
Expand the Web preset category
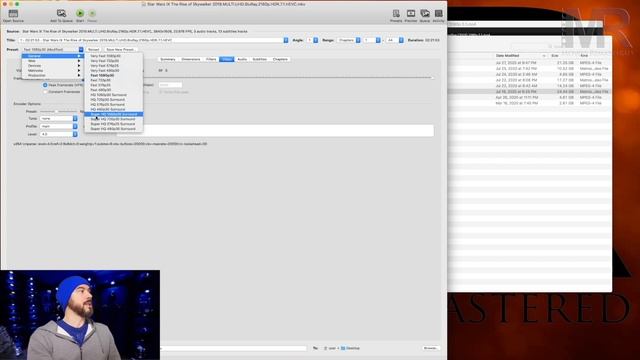(x=53, y=61)
